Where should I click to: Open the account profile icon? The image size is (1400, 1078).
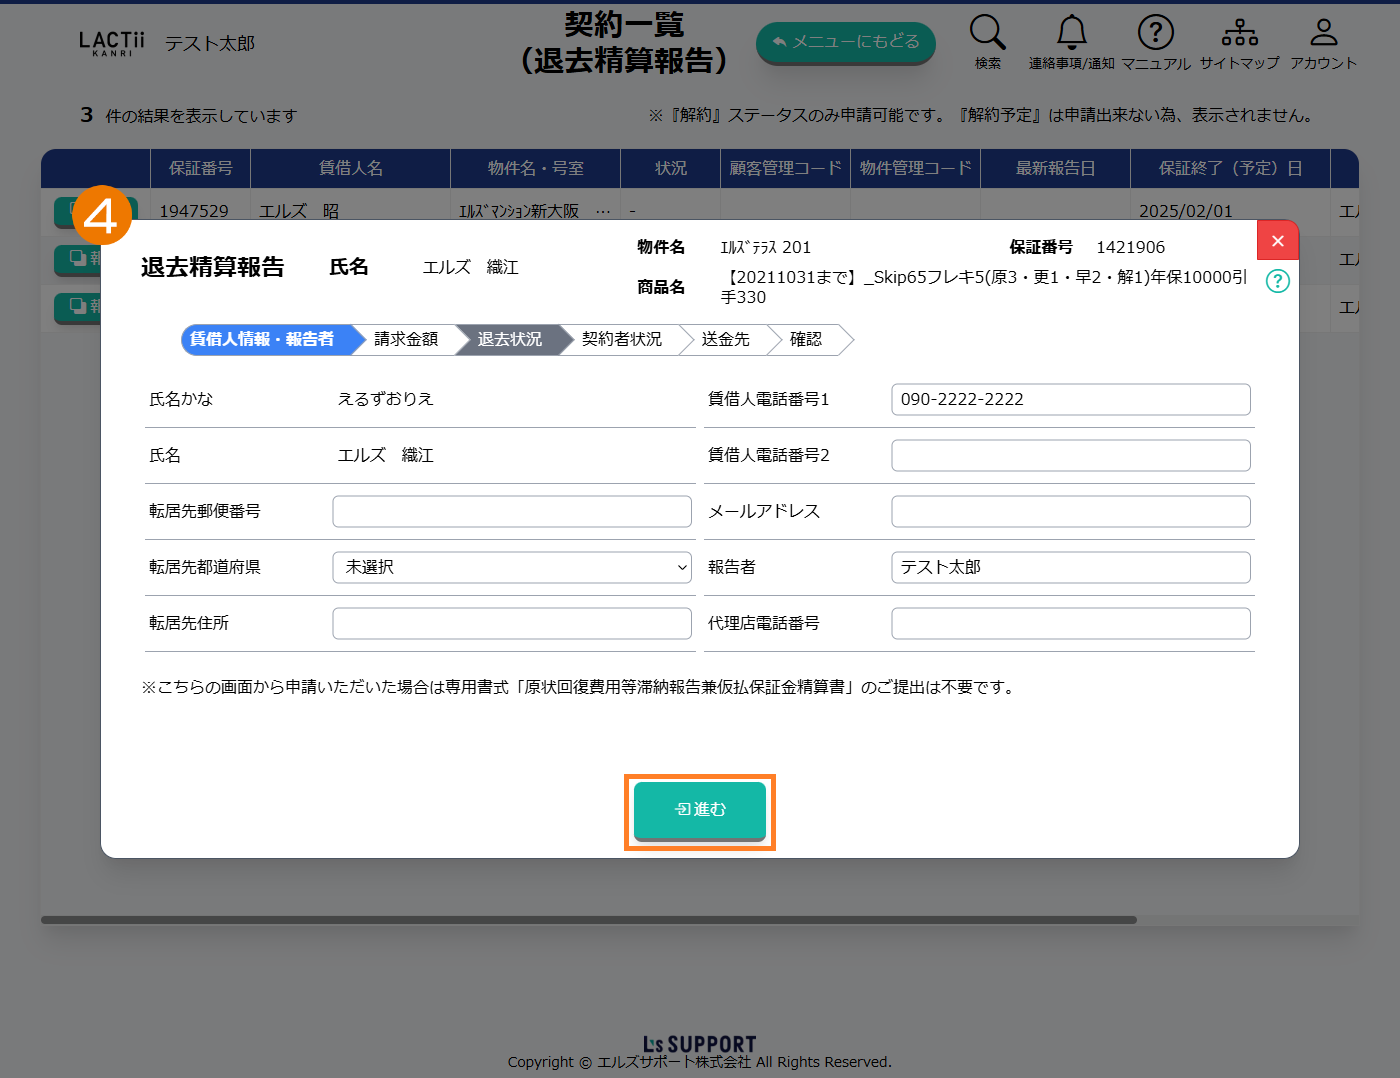point(1323,33)
